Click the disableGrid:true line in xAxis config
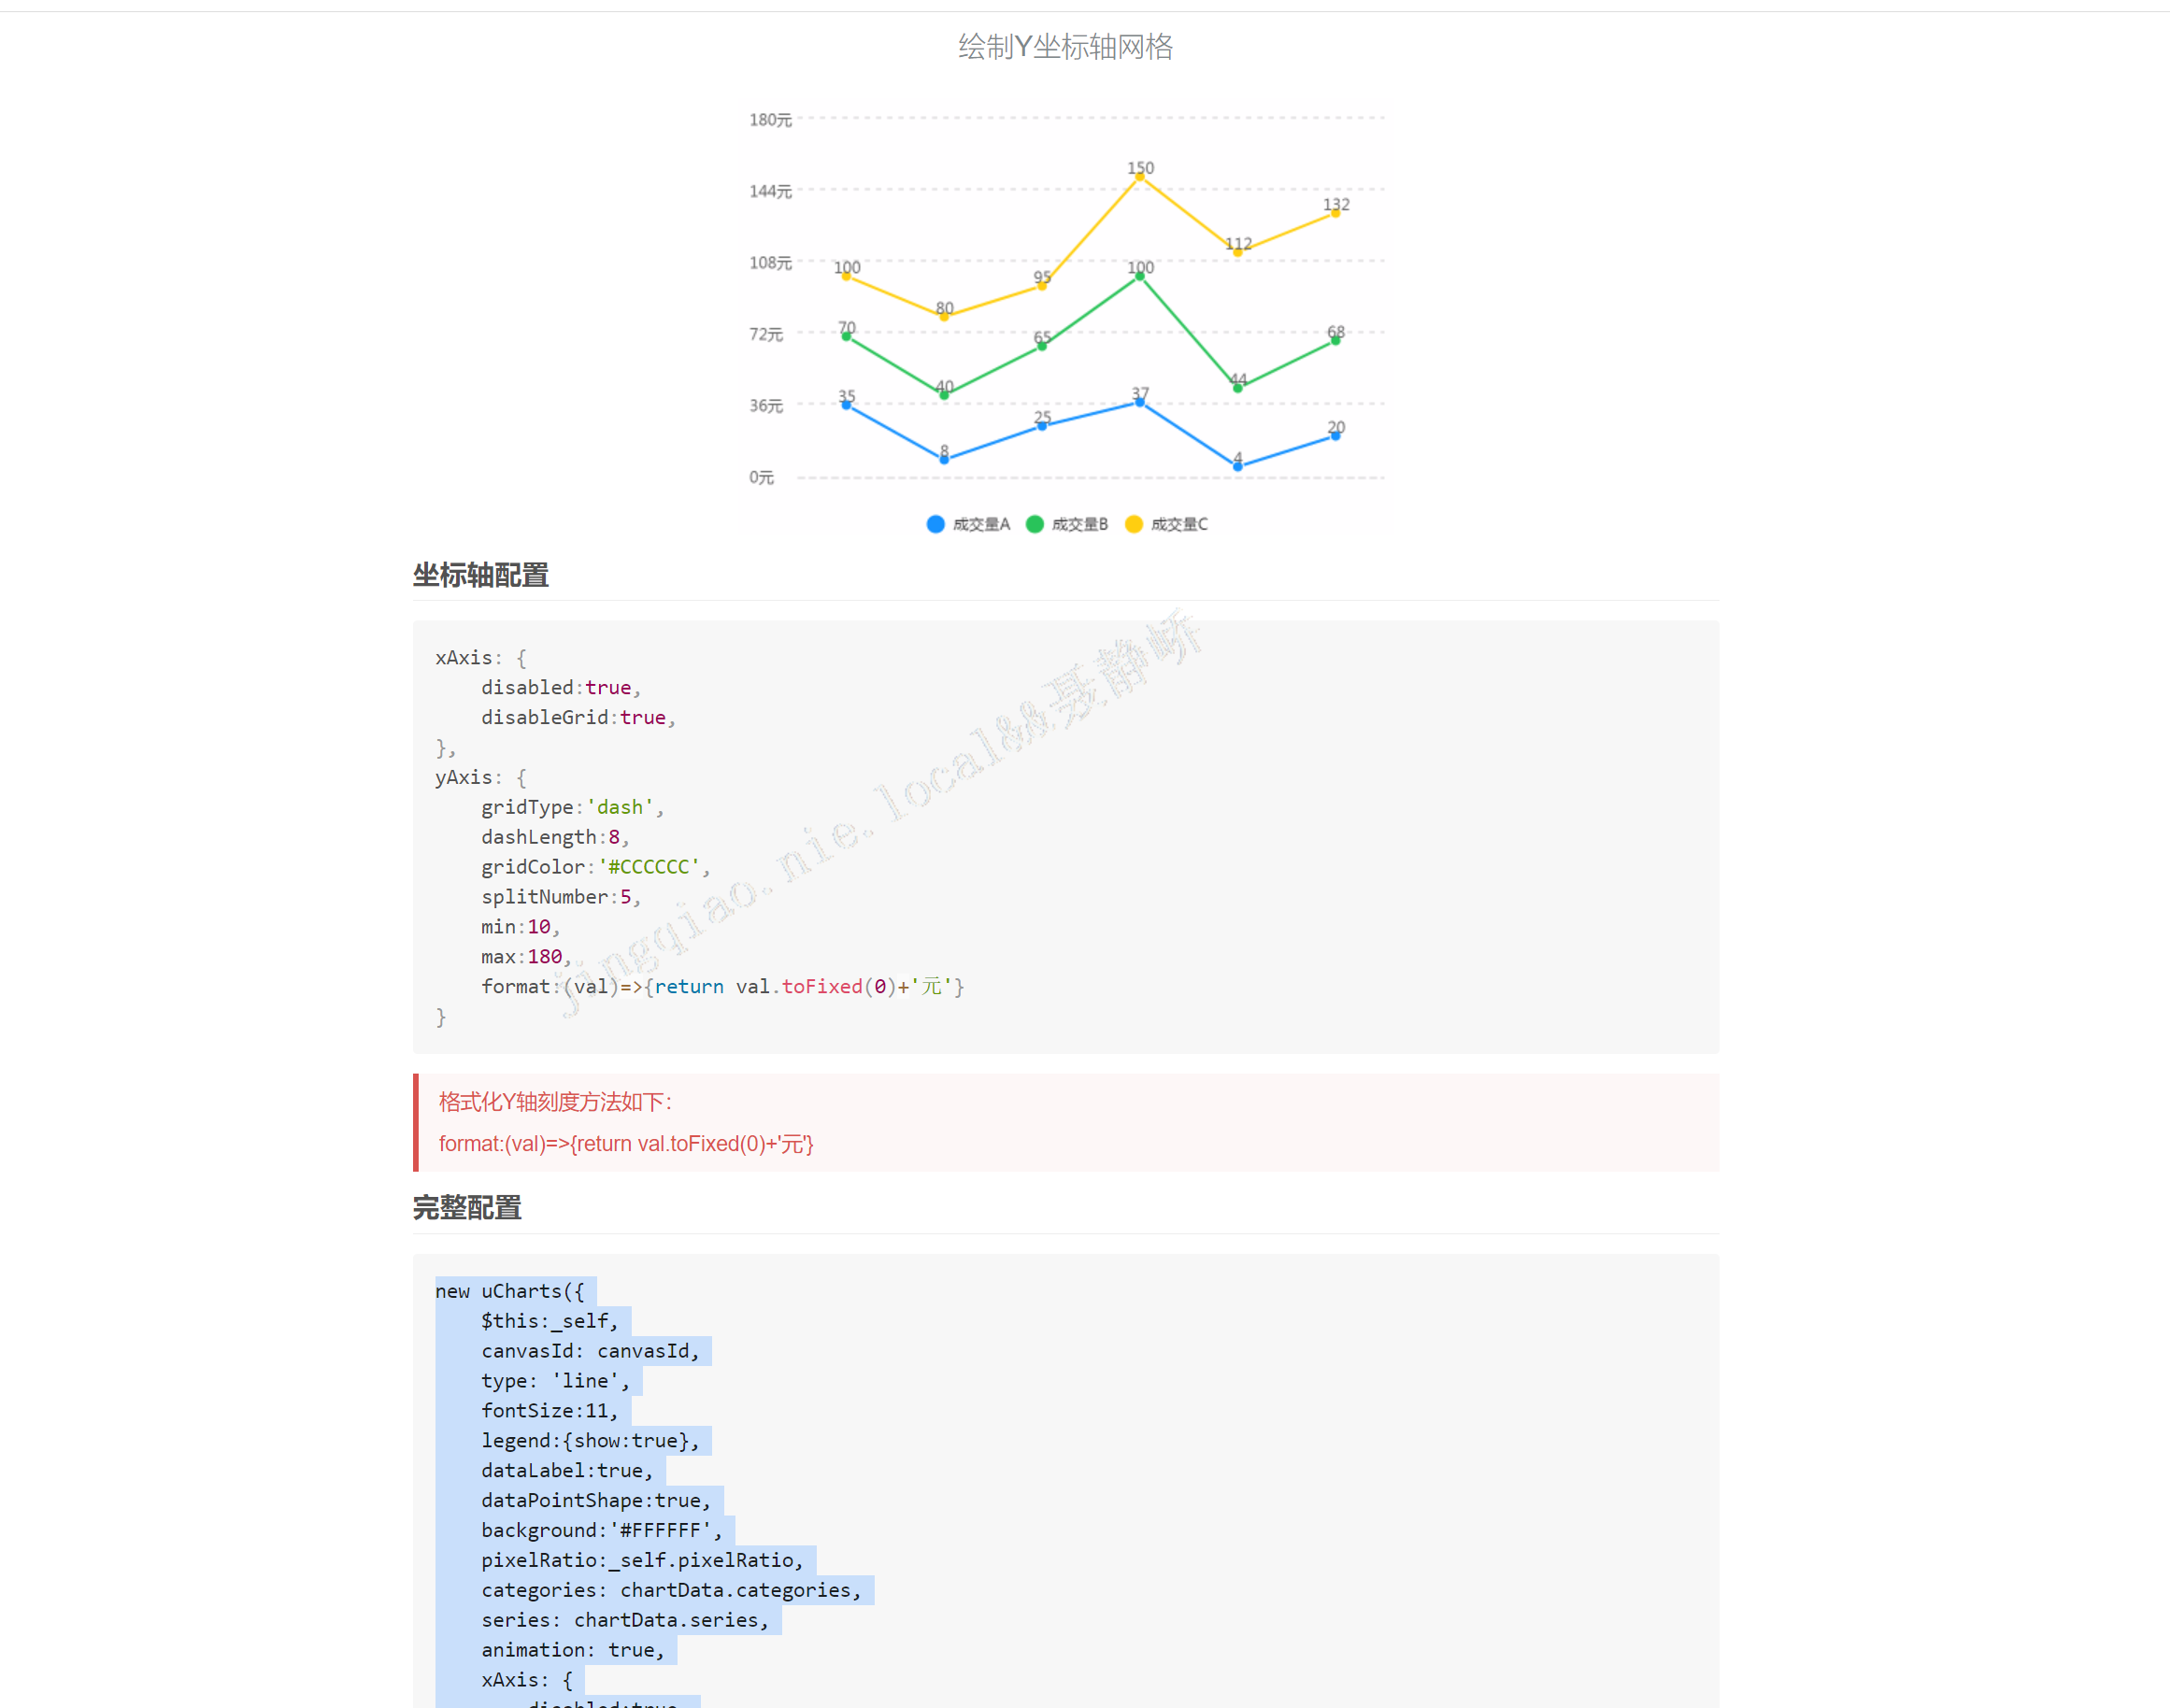2170x1708 pixels. tap(577, 717)
